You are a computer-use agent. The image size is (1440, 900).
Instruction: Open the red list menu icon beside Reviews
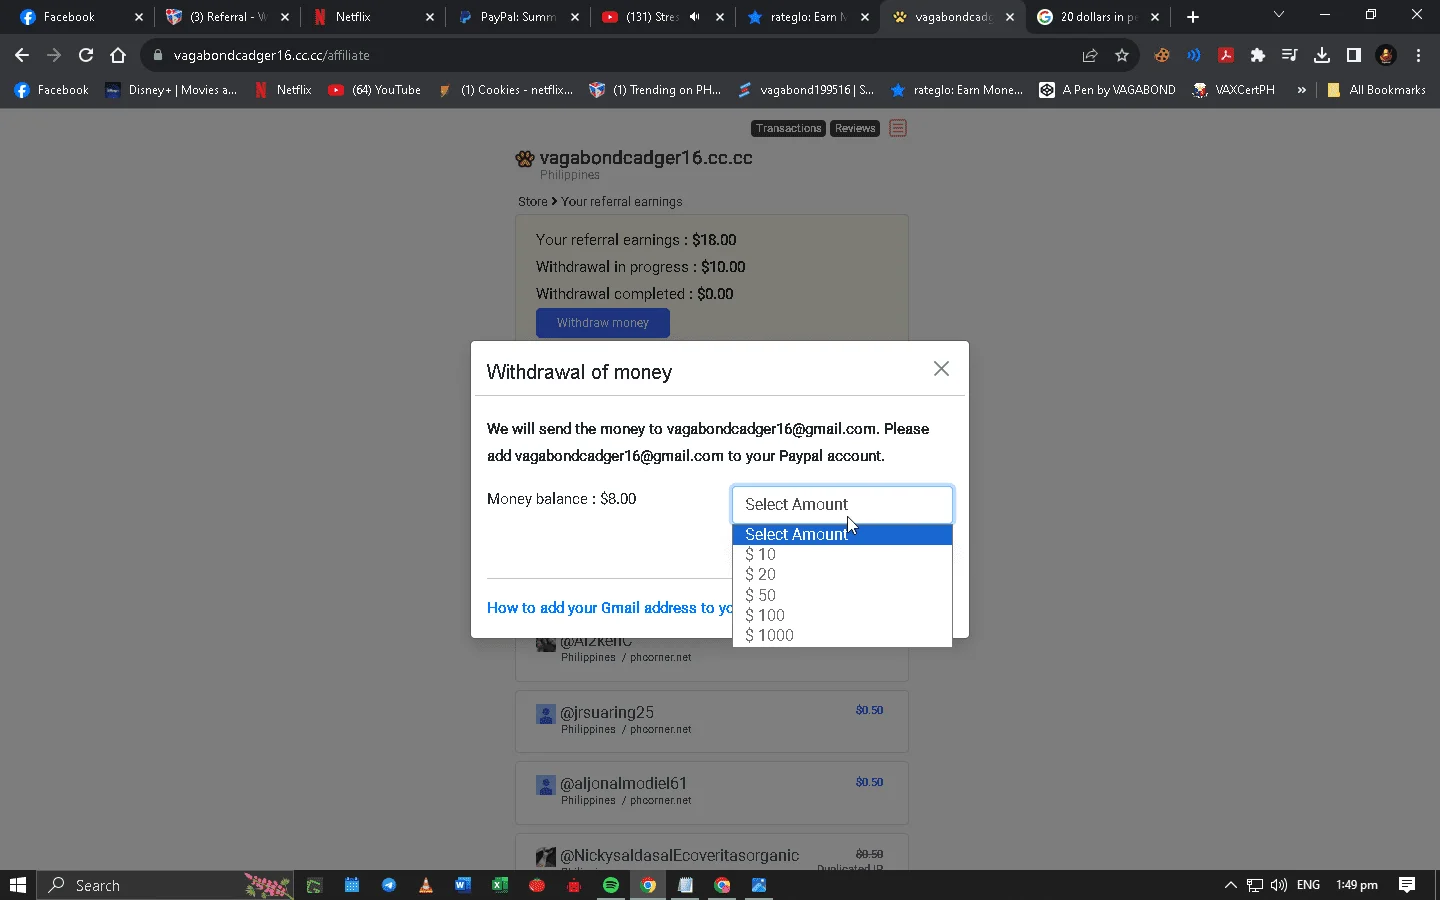tap(898, 128)
